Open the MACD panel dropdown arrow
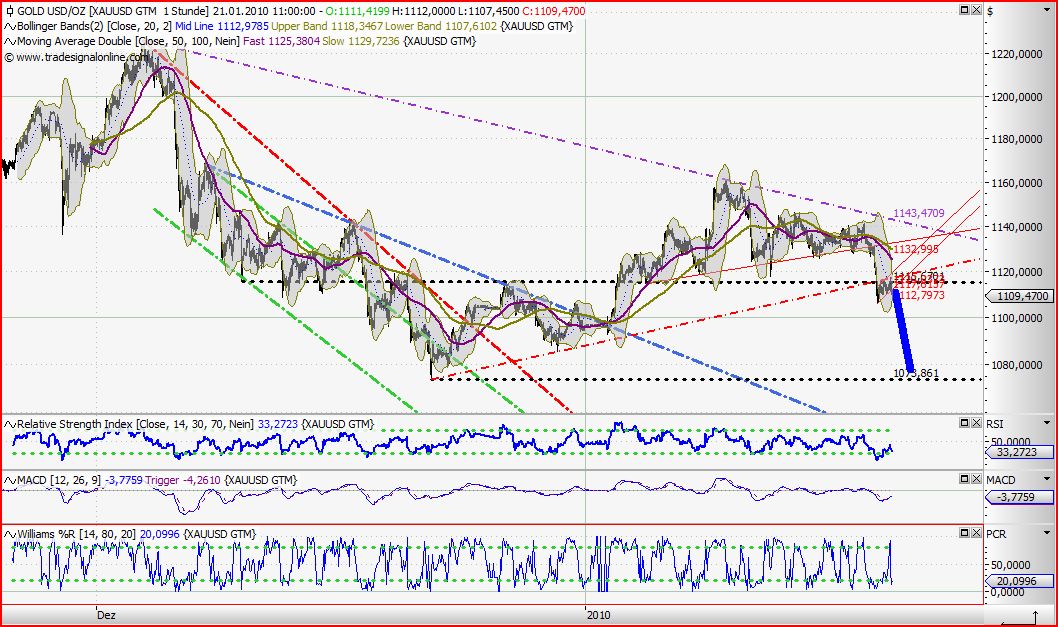 click(1047, 480)
